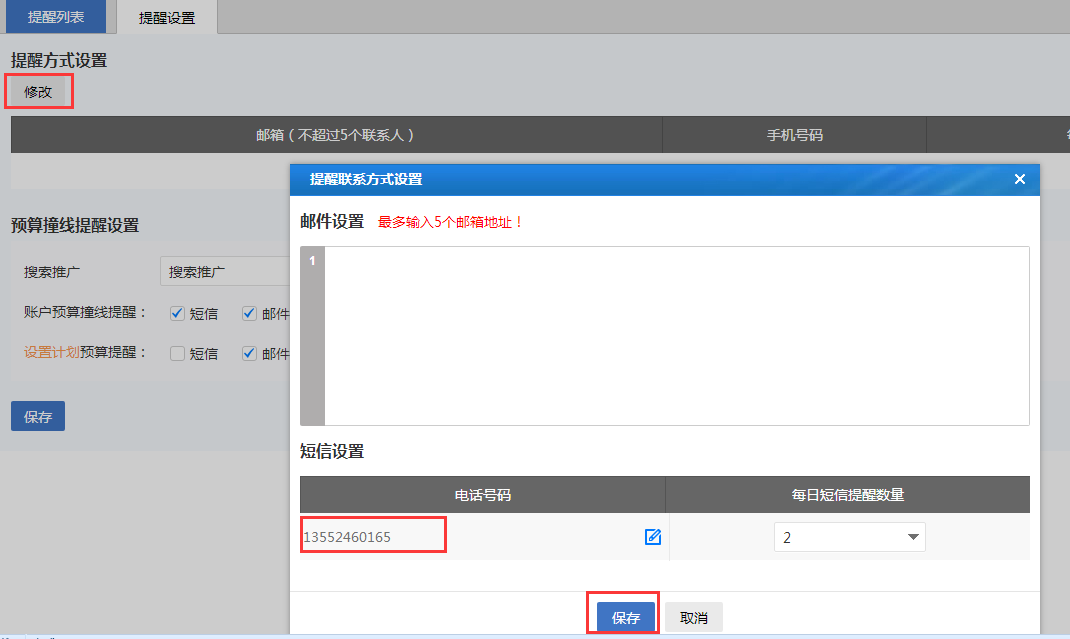Click 取消 to cancel the dialog
Image resolution: width=1070 pixels, height=639 pixels.
pos(693,618)
